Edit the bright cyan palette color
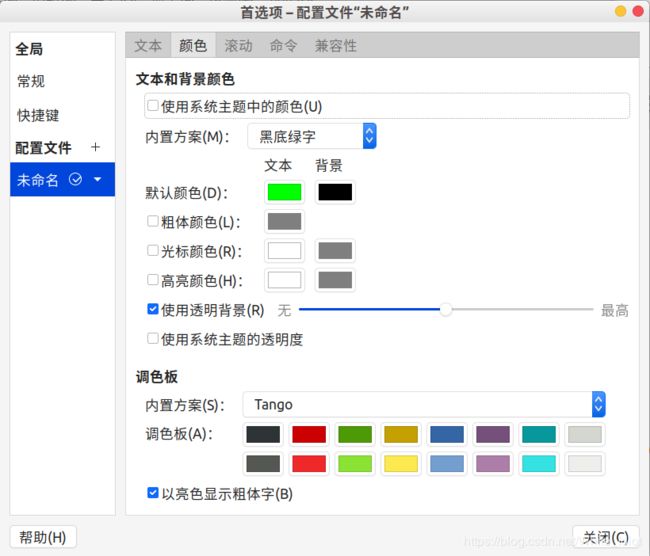The width and height of the screenshot is (650, 556). tap(539, 464)
